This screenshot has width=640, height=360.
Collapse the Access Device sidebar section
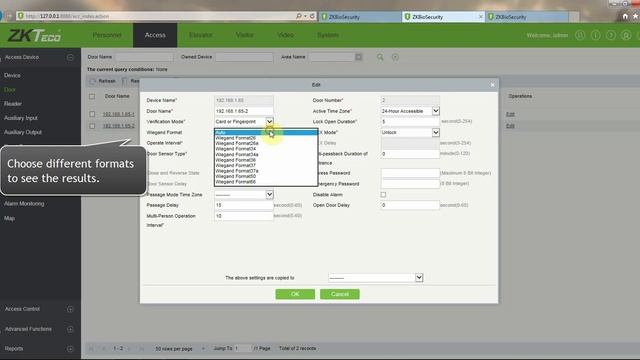[70, 58]
